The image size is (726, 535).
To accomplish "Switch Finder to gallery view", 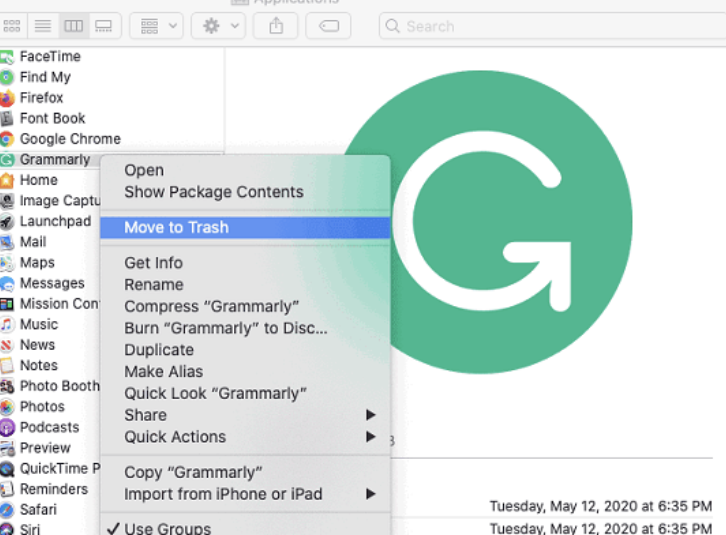I will pyautogui.click(x=104, y=26).
